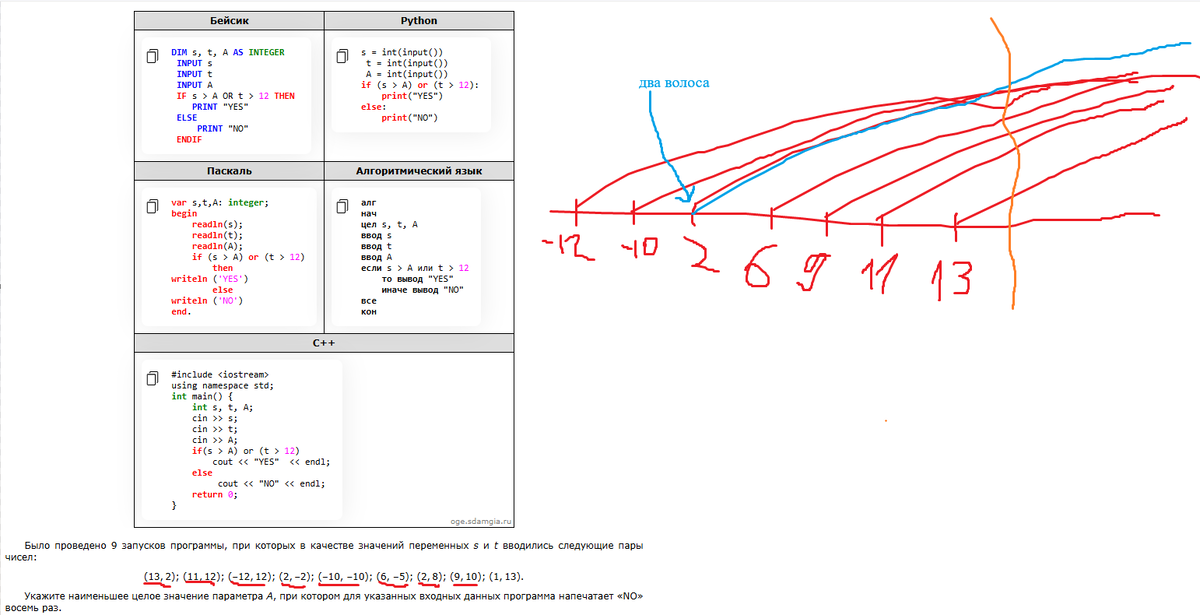This screenshot has height=615, width=1200.
Task: Click the ENDIF line in the Basic code
Action: pos(189,140)
